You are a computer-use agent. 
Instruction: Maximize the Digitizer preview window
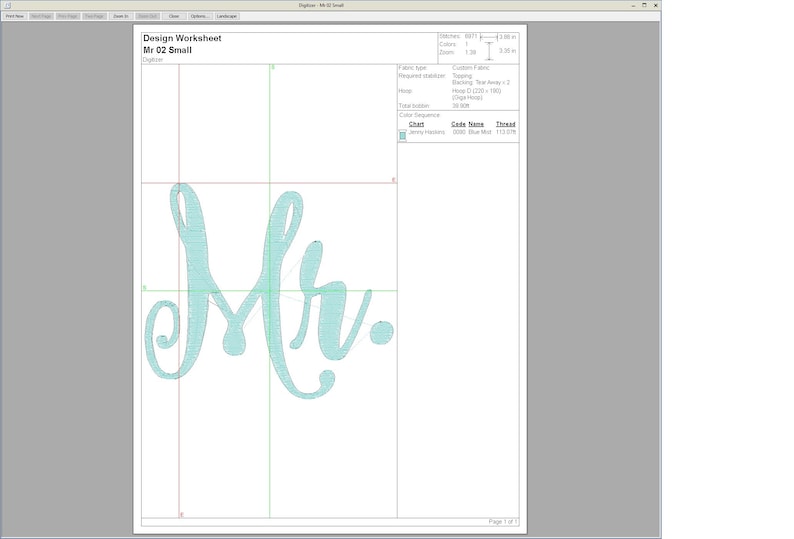click(x=644, y=5)
